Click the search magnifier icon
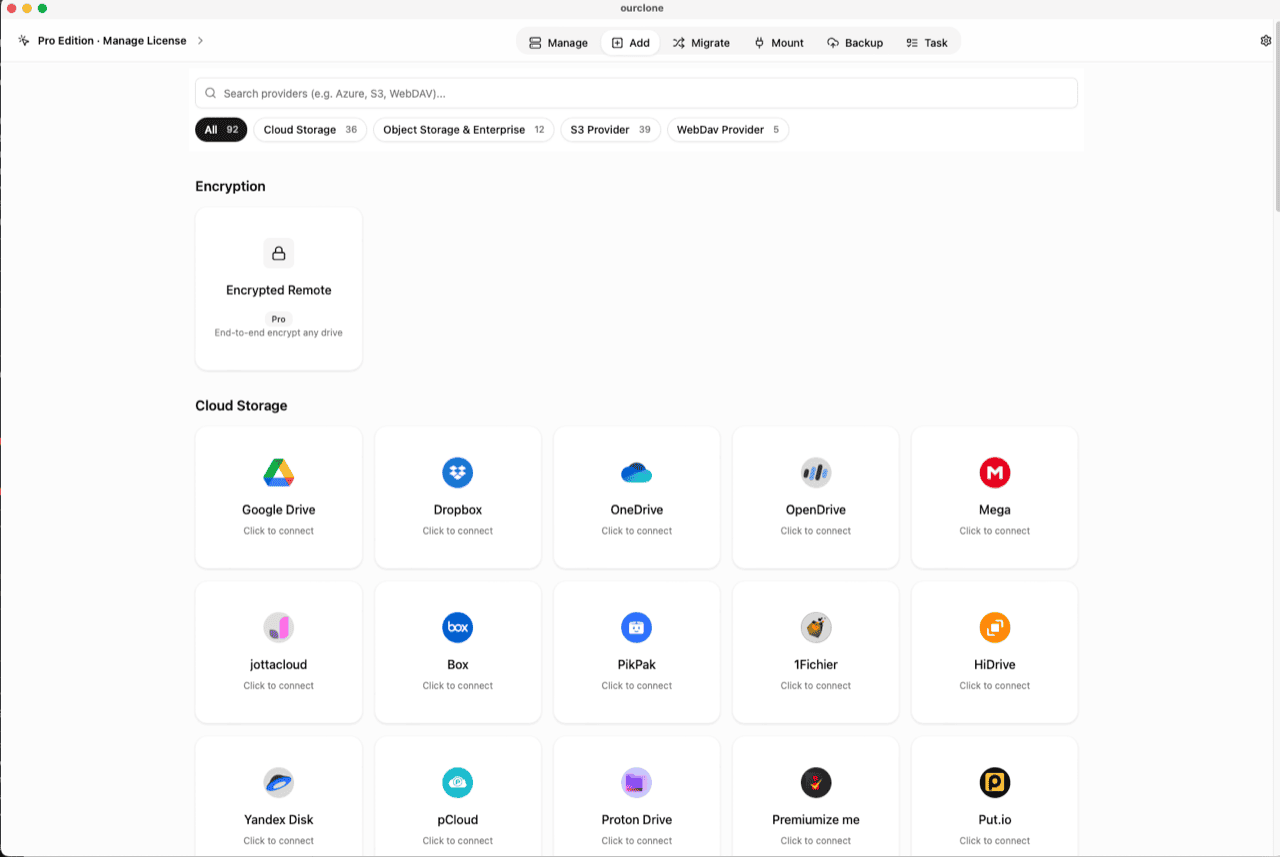The image size is (1280, 857). pos(211,93)
